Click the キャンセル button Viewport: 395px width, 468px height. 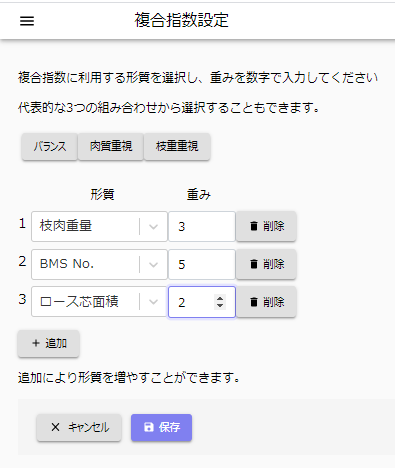[x=79, y=427]
